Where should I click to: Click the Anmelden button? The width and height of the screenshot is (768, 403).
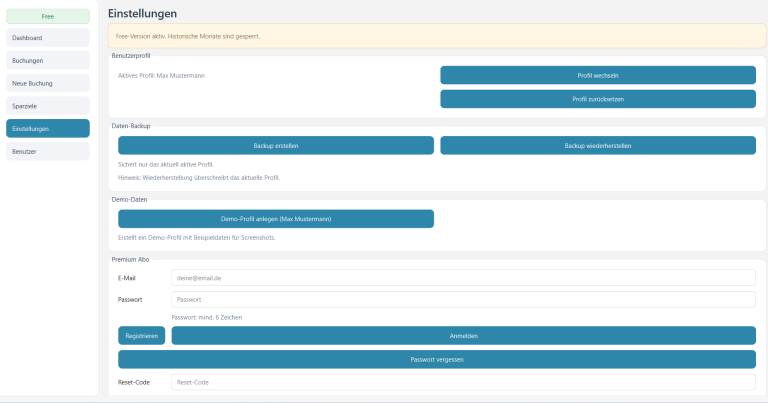tap(463, 336)
